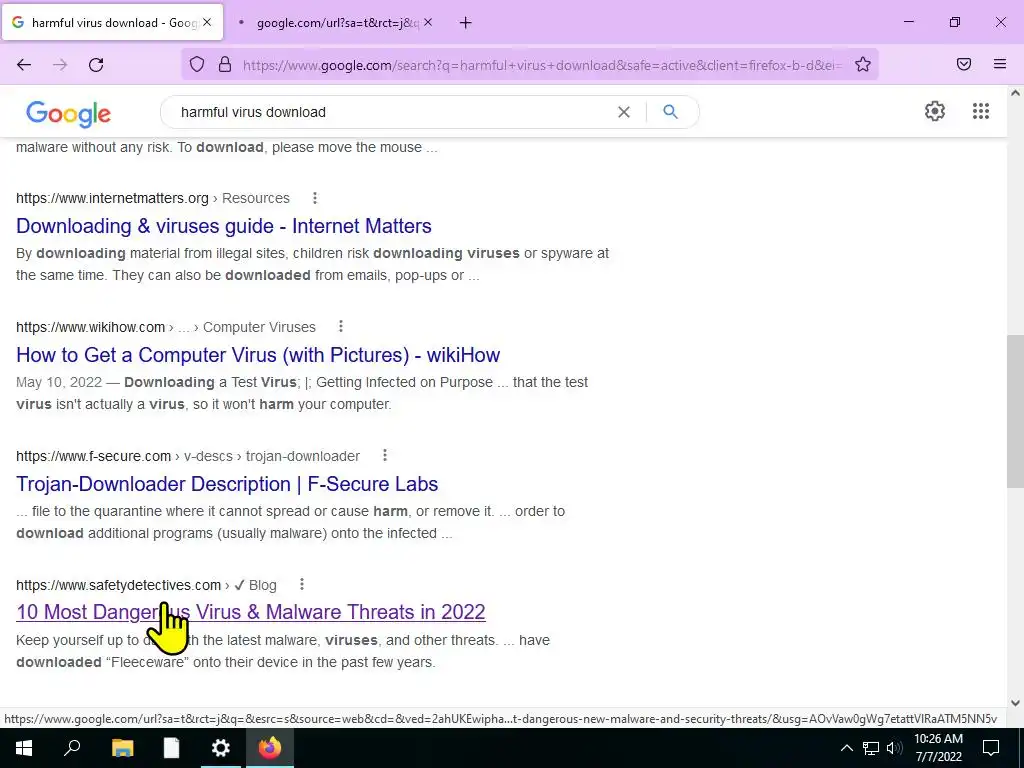Viewport: 1024px width, 768px height.
Task: Open 'How to Get a Computer Virus' wikiHow link
Action: [x=258, y=355]
